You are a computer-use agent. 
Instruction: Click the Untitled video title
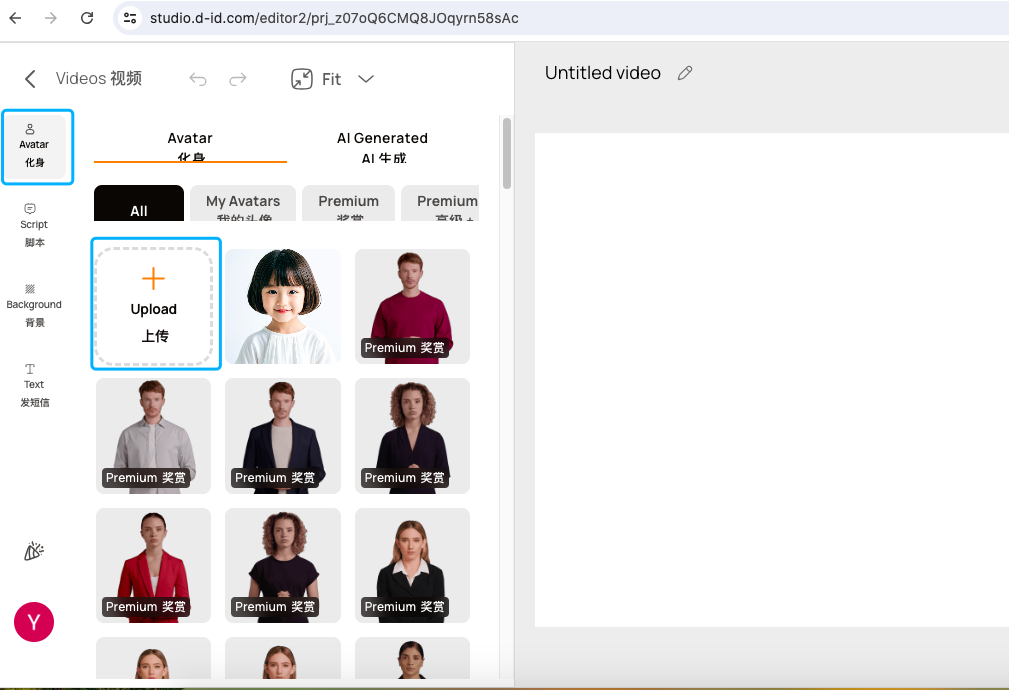[x=603, y=73]
